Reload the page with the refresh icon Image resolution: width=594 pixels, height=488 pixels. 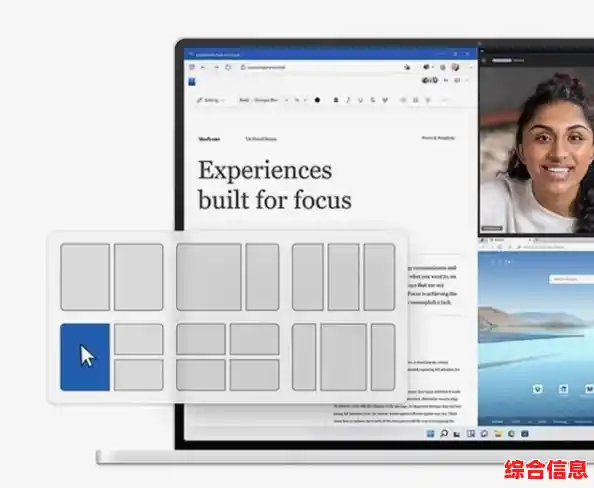[x=228, y=67]
